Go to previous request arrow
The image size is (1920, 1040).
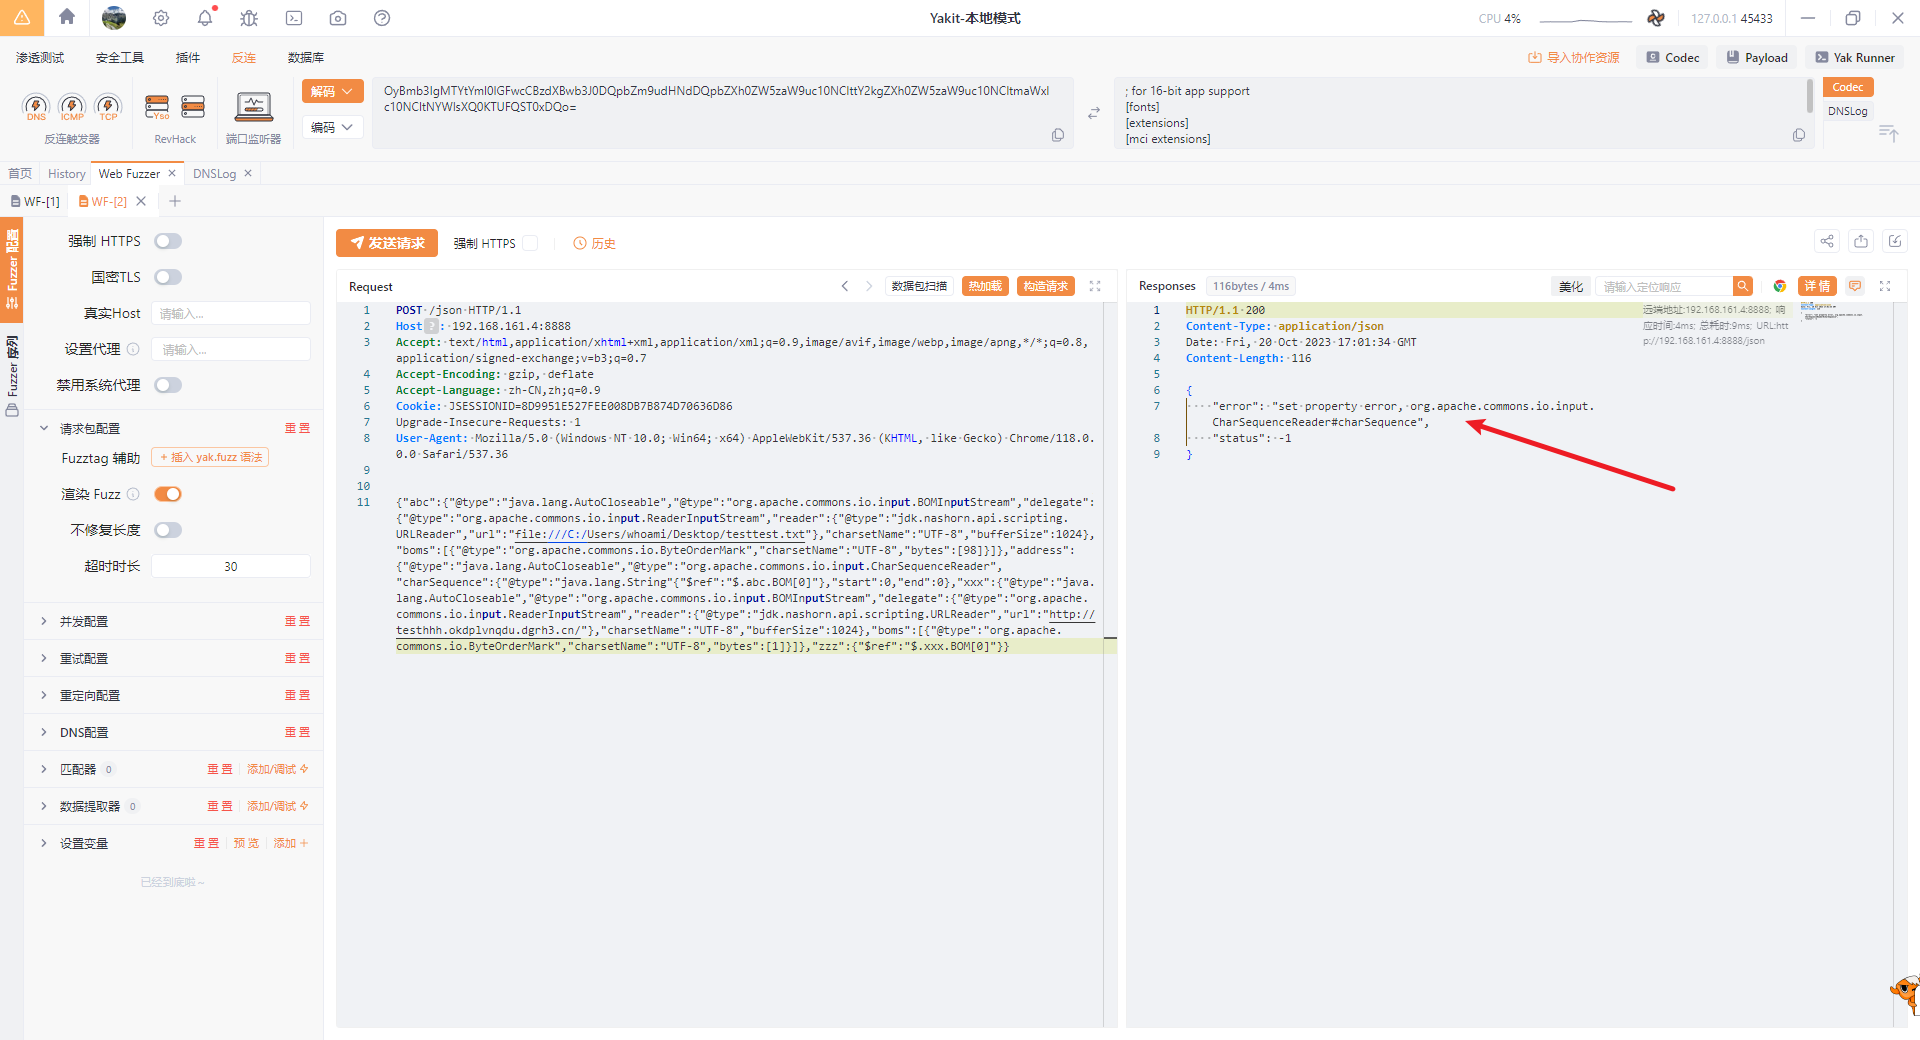[845, 286]
